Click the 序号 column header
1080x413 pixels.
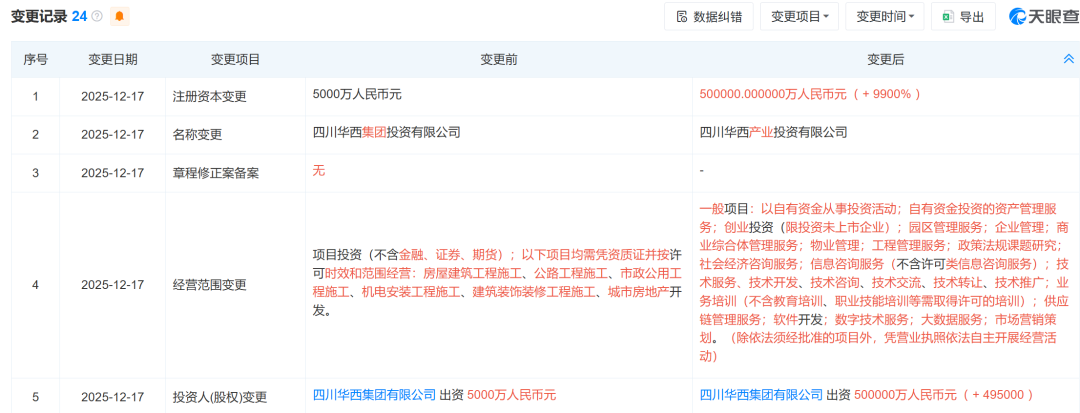tap(35, 60)
